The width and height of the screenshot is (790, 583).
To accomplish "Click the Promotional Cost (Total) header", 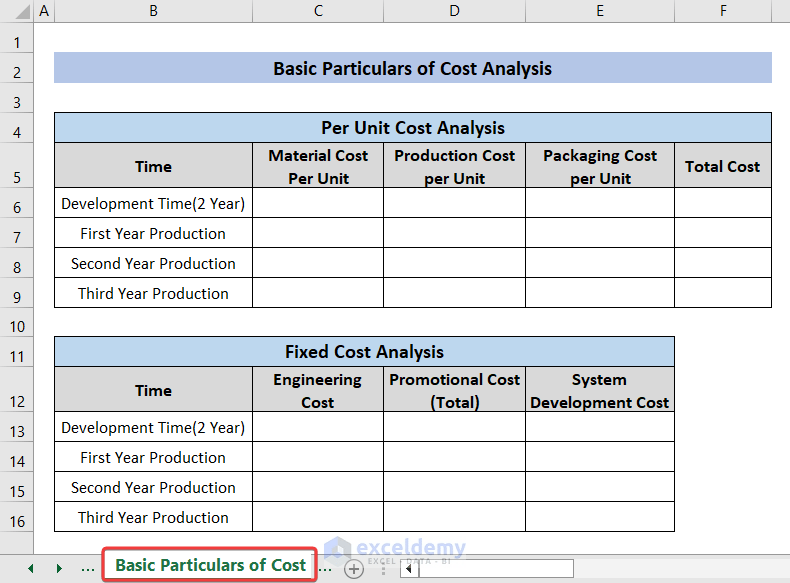I will point(454,390).
